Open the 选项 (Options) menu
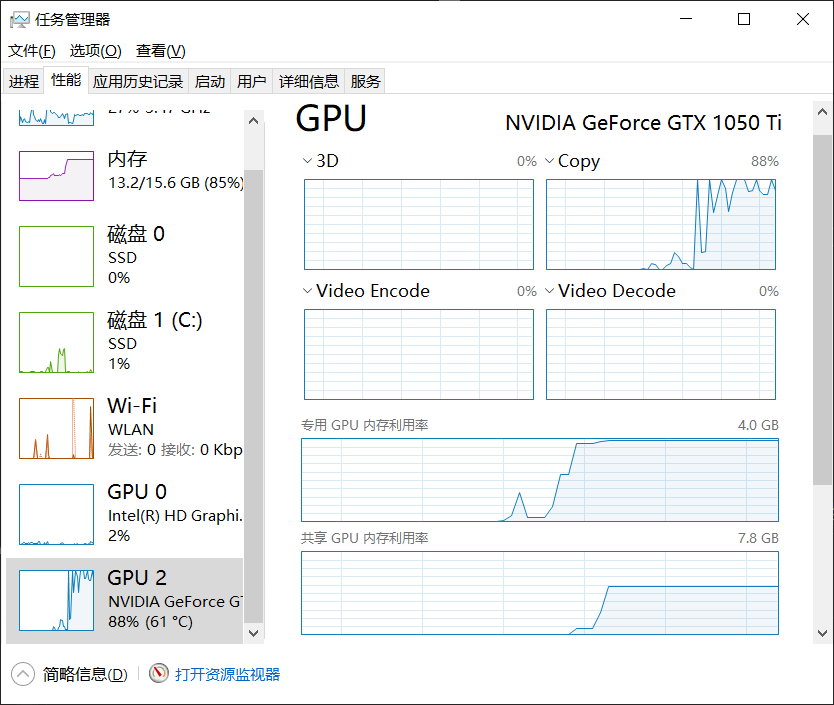Image resolution: width=834 pixels, height=705 pixels. click(96, 50)
